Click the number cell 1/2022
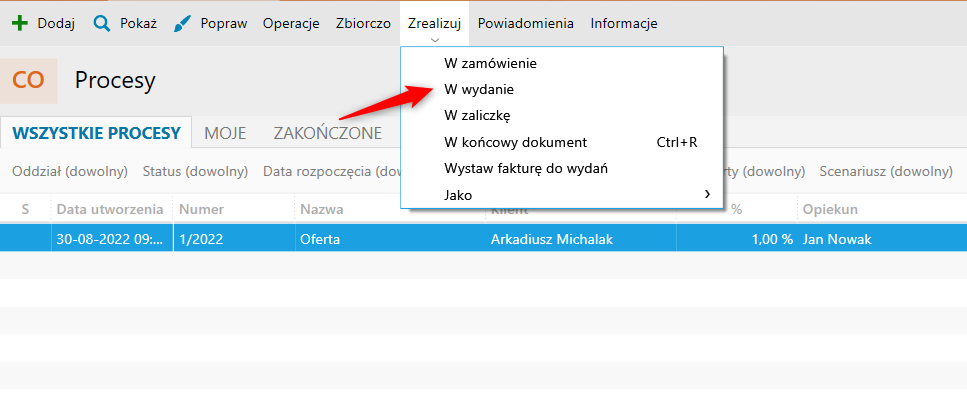967x397 pixels. point(234,239)
